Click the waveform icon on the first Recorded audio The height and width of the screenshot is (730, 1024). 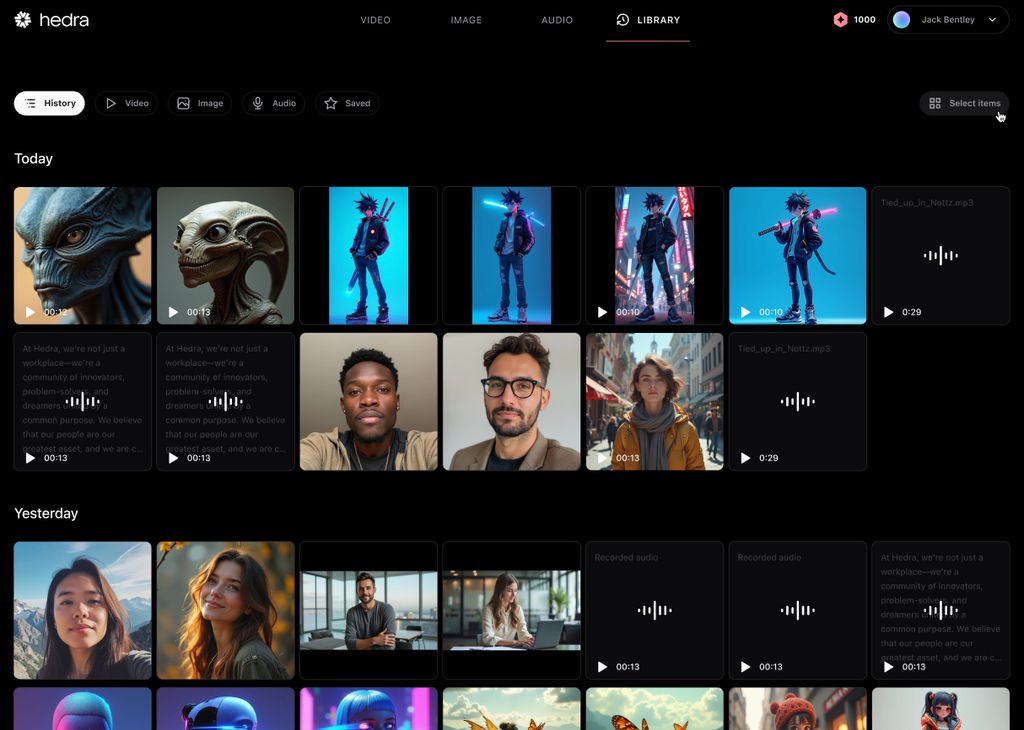[654, 610]
